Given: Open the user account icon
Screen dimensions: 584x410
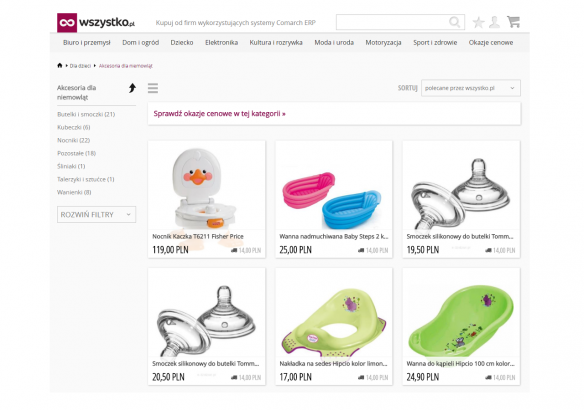Looking at the screenshot, I should [x=494, y=22].
